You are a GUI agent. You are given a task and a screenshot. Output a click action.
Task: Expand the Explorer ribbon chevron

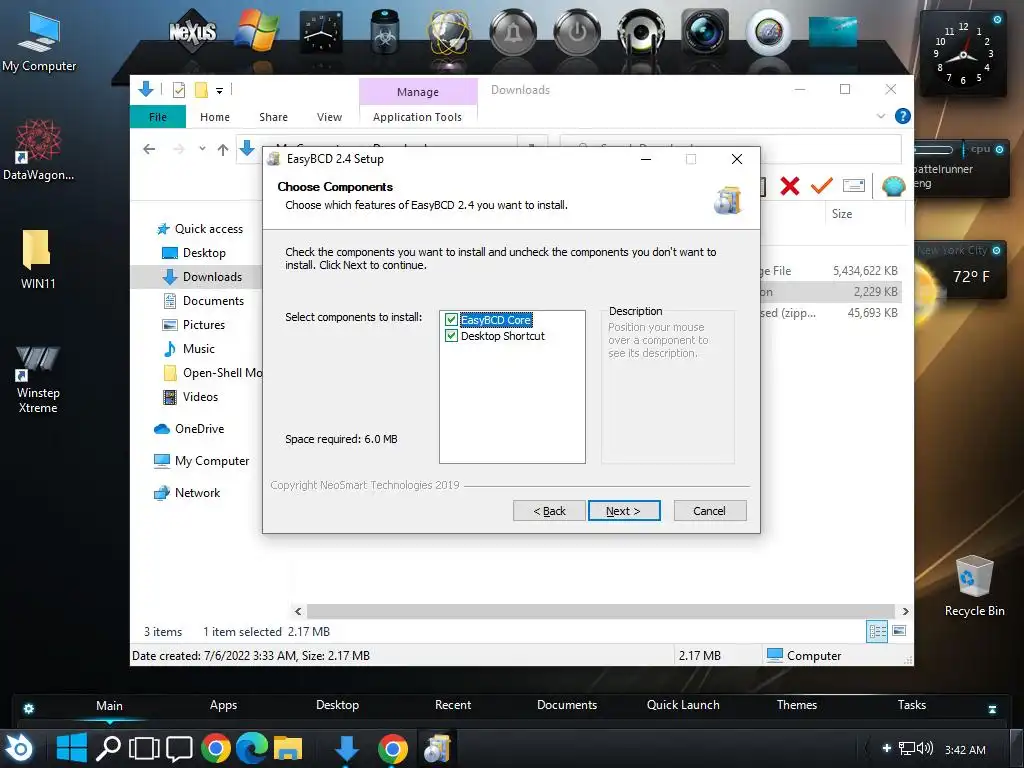coord(881,116)
